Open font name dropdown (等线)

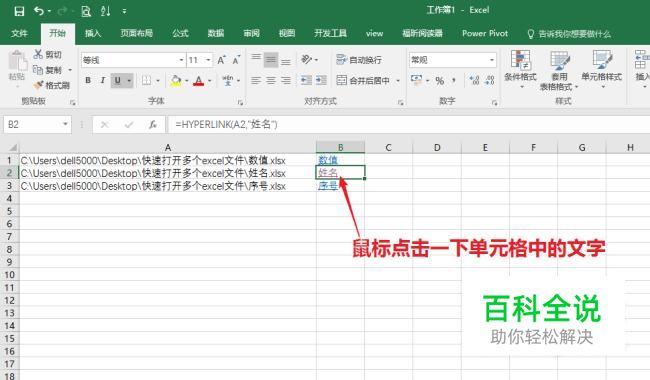point(181,61)
